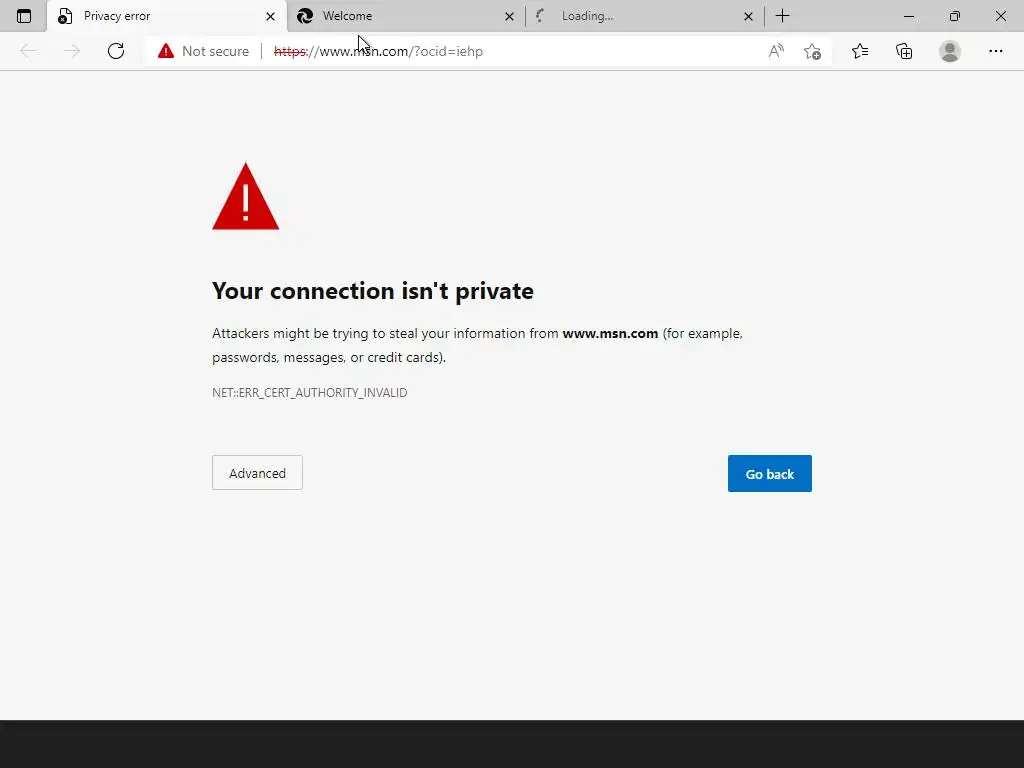Add this page to favorites star icon
The height and width of the screenshot is (768, 1024).
tap(812, 51)
